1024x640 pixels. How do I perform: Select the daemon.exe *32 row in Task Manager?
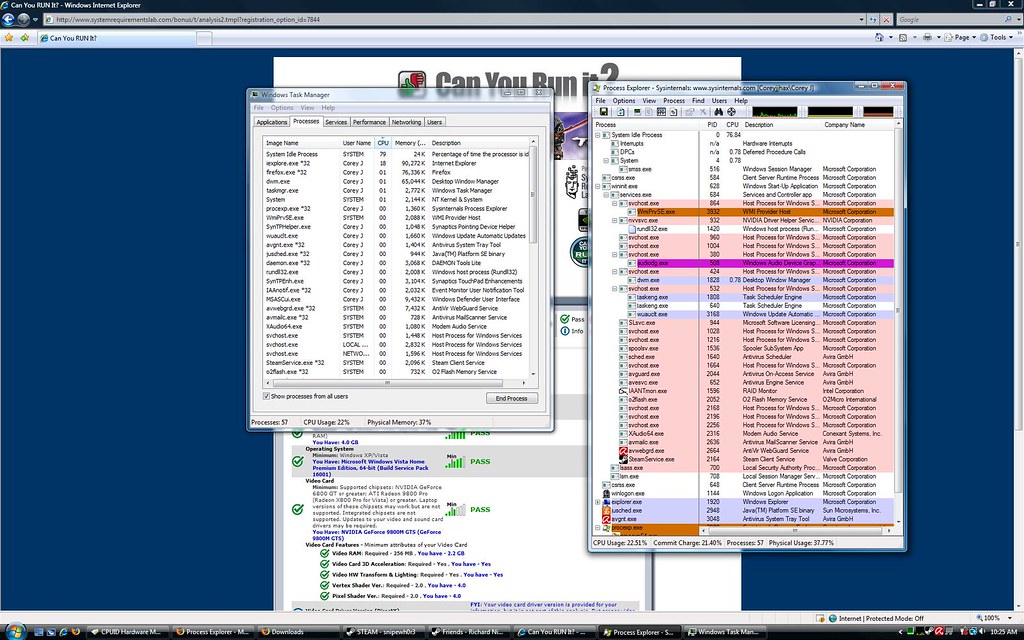(x=397, y=263)
